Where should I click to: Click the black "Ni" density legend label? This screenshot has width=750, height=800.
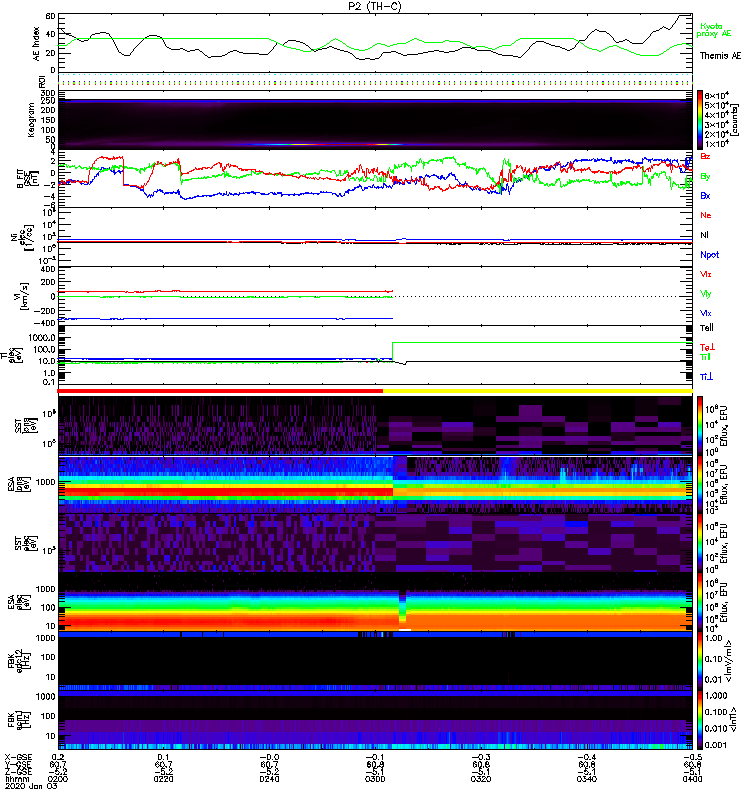704,235
